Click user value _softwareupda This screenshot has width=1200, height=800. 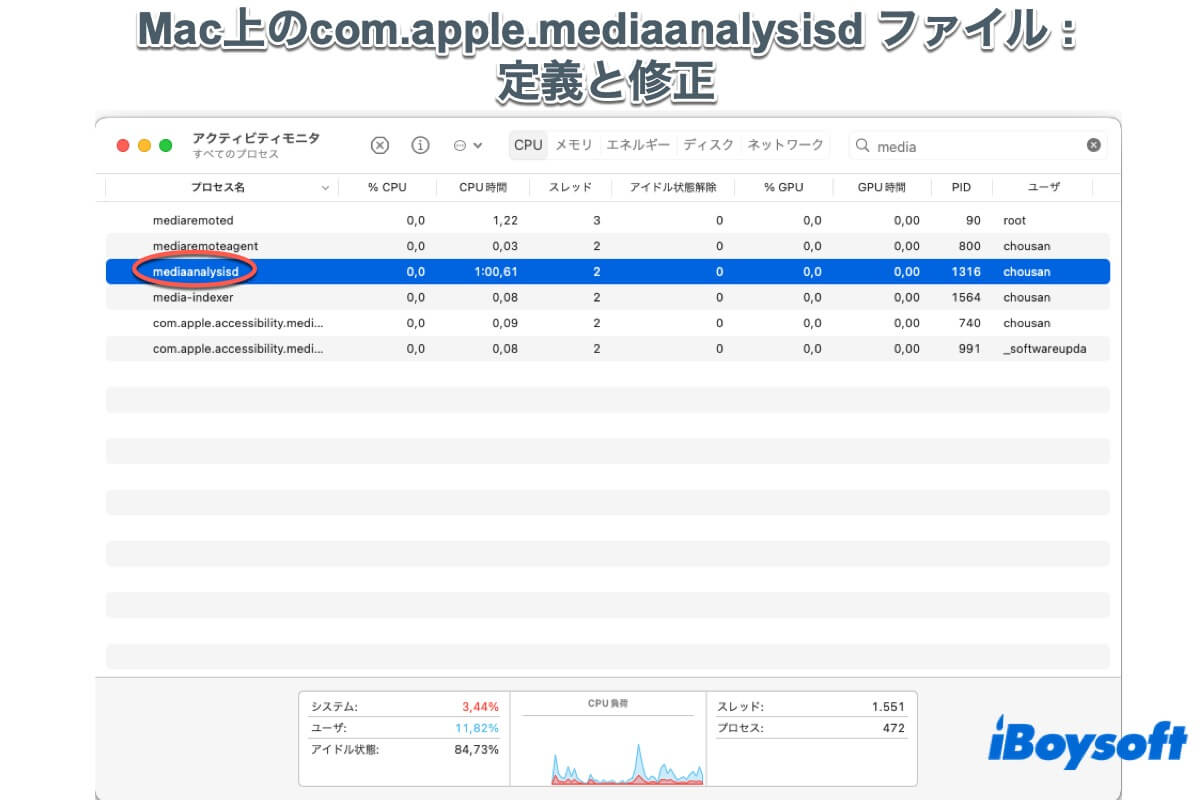coord(1044,349)
